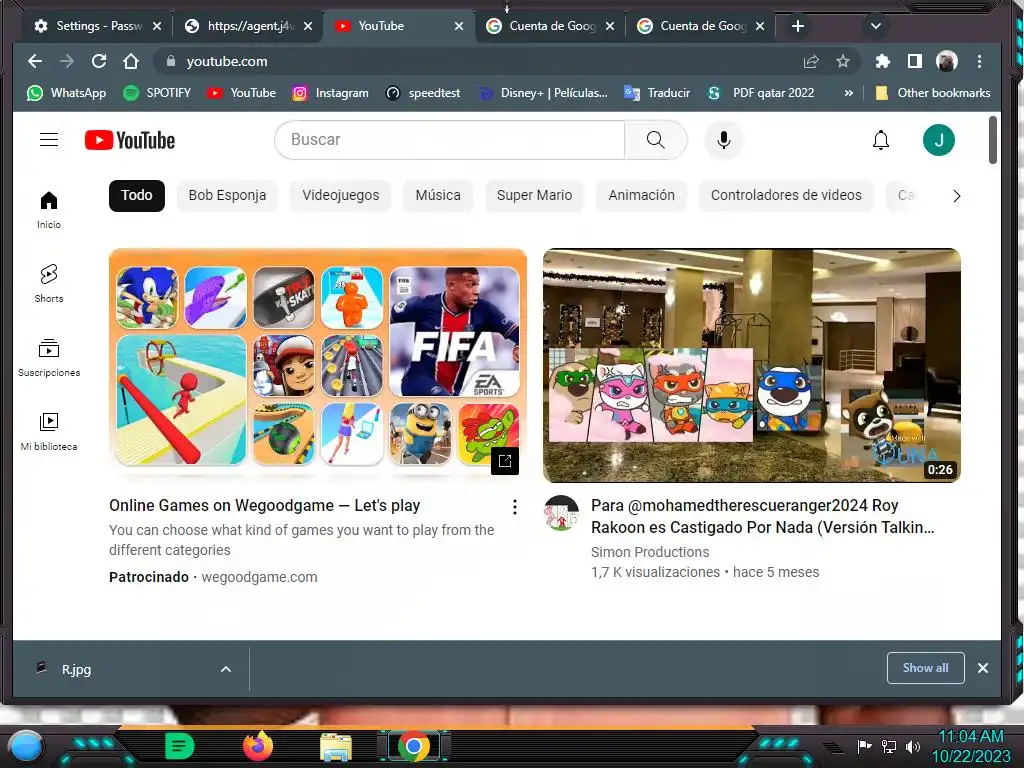1024x768 pixels.
Task: Open the new tab plus button
Action: click(x=797, y=26)
